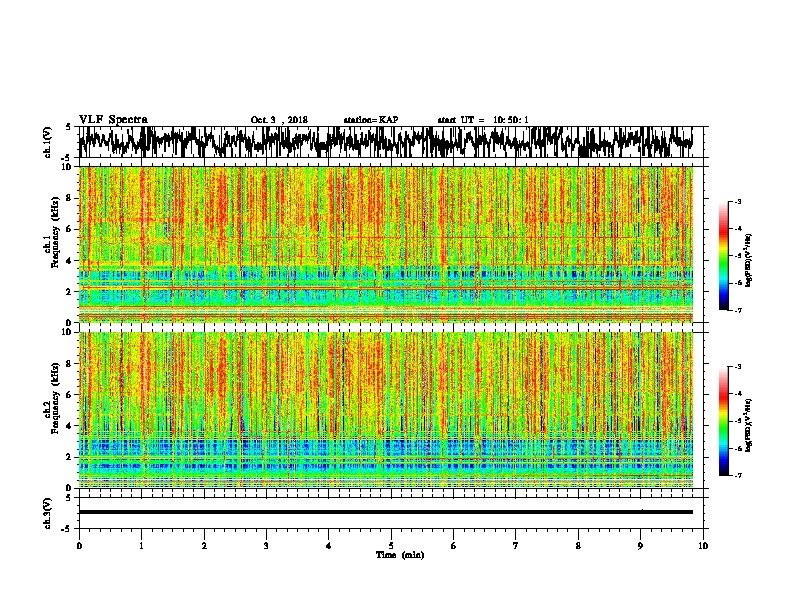The width and height of the screenshot is (792, 612).
Task: Click the lower colorbar label 'log(PSD)(V²/Hz)'
Action: point(748,425)
